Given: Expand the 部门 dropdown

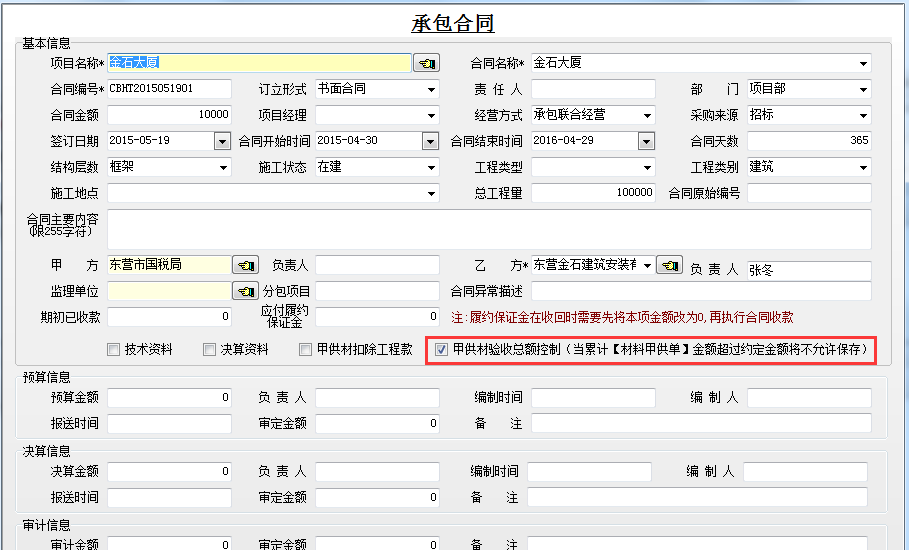Looking at the screenshot, I should click(863, 90).
